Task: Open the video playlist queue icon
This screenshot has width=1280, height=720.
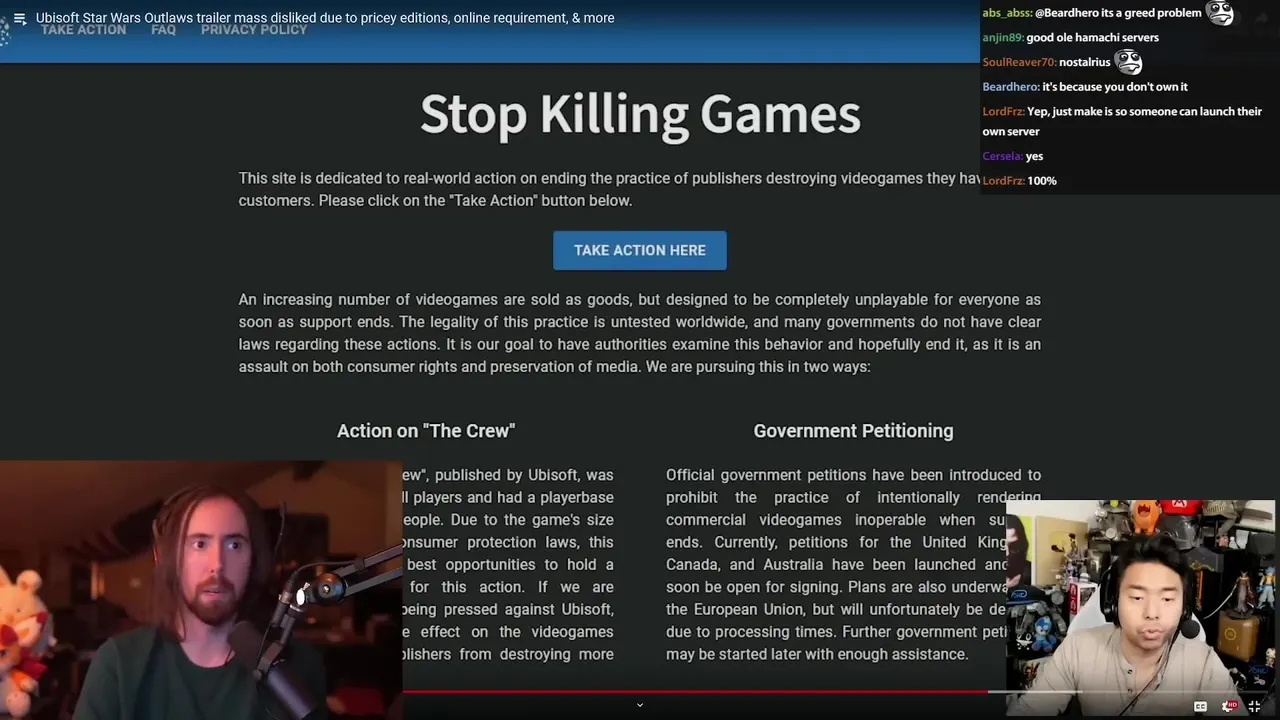Action: [x=19, y=18]
